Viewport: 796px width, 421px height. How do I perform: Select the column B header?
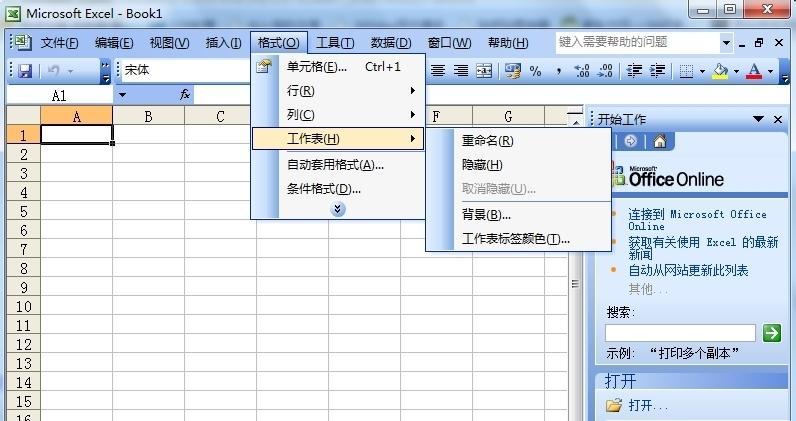[x=148, y=116]
